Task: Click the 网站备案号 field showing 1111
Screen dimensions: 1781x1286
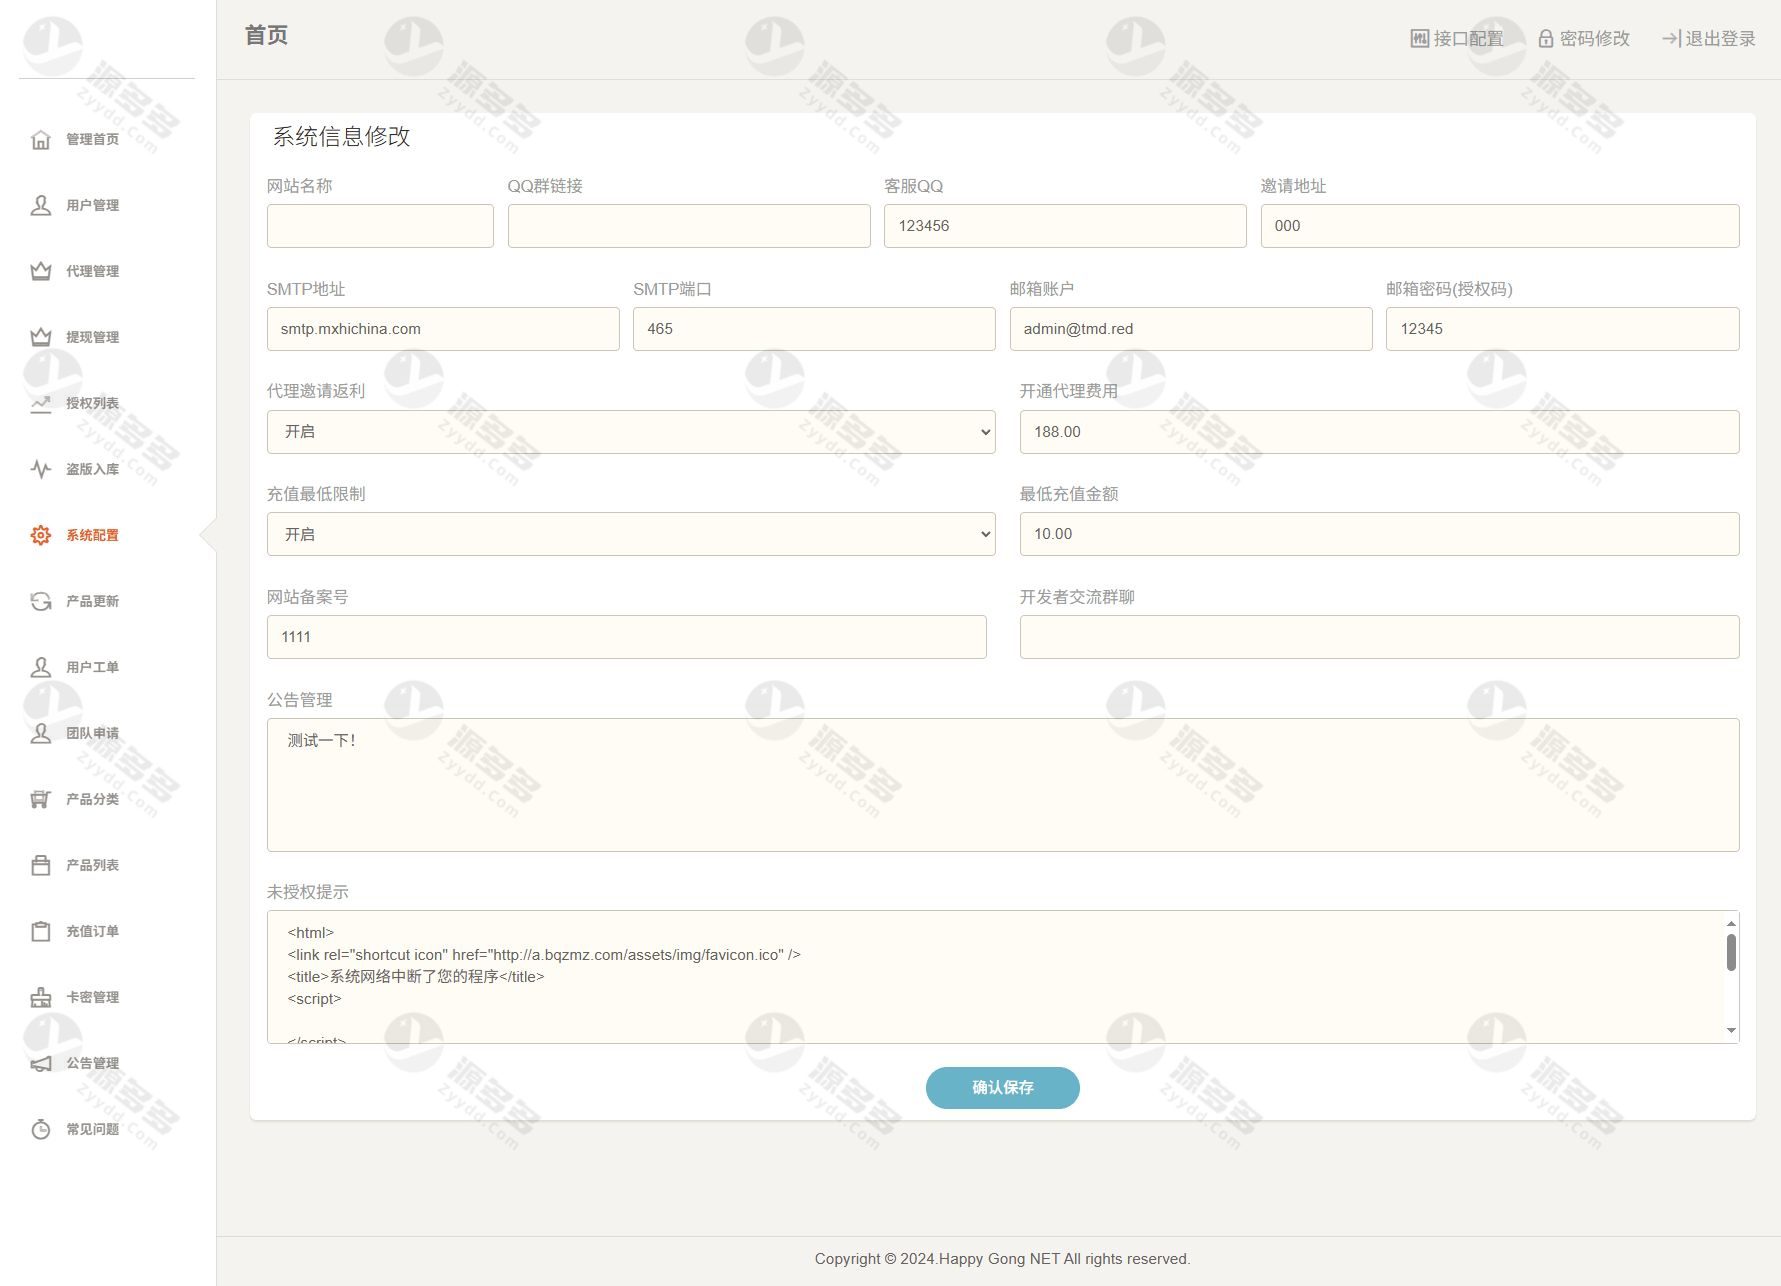Action: tap(627, 637)
